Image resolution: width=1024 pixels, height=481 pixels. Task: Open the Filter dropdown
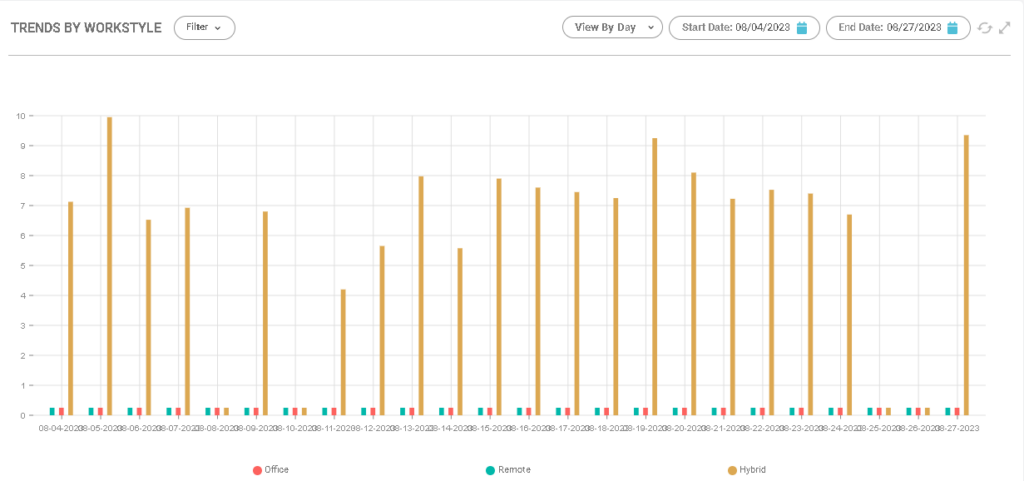pos(204,28)
